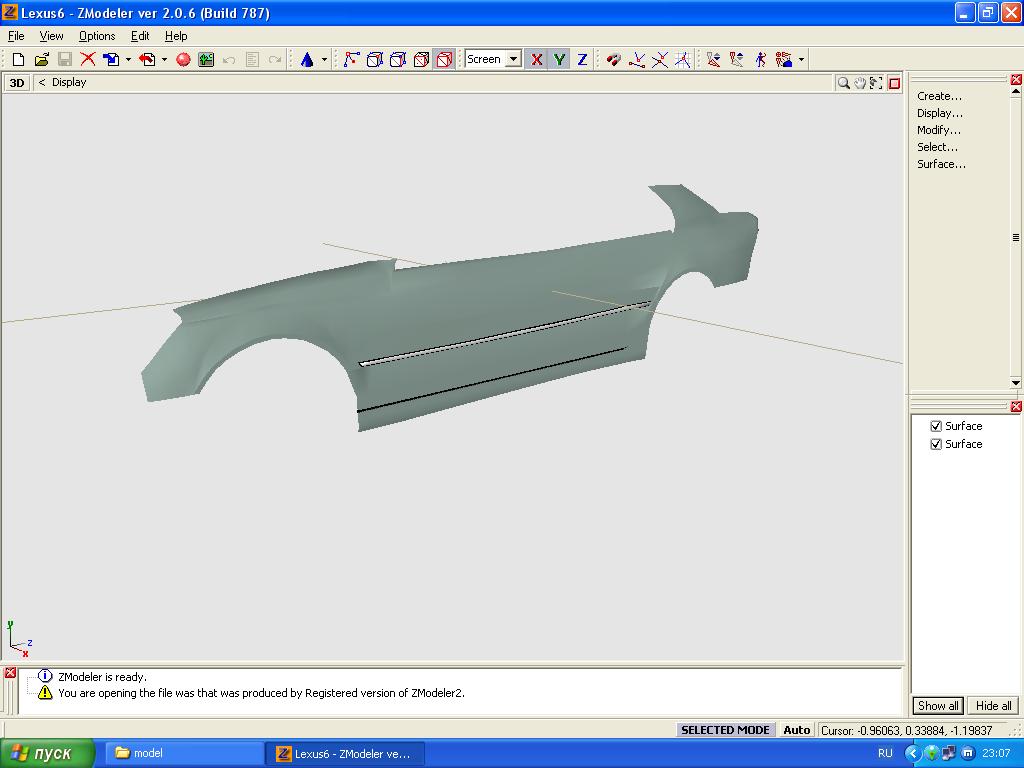Screen dimensions: 1024x768
Task: Uncheck the first Surface checkbox
Action: coord(936,426)
